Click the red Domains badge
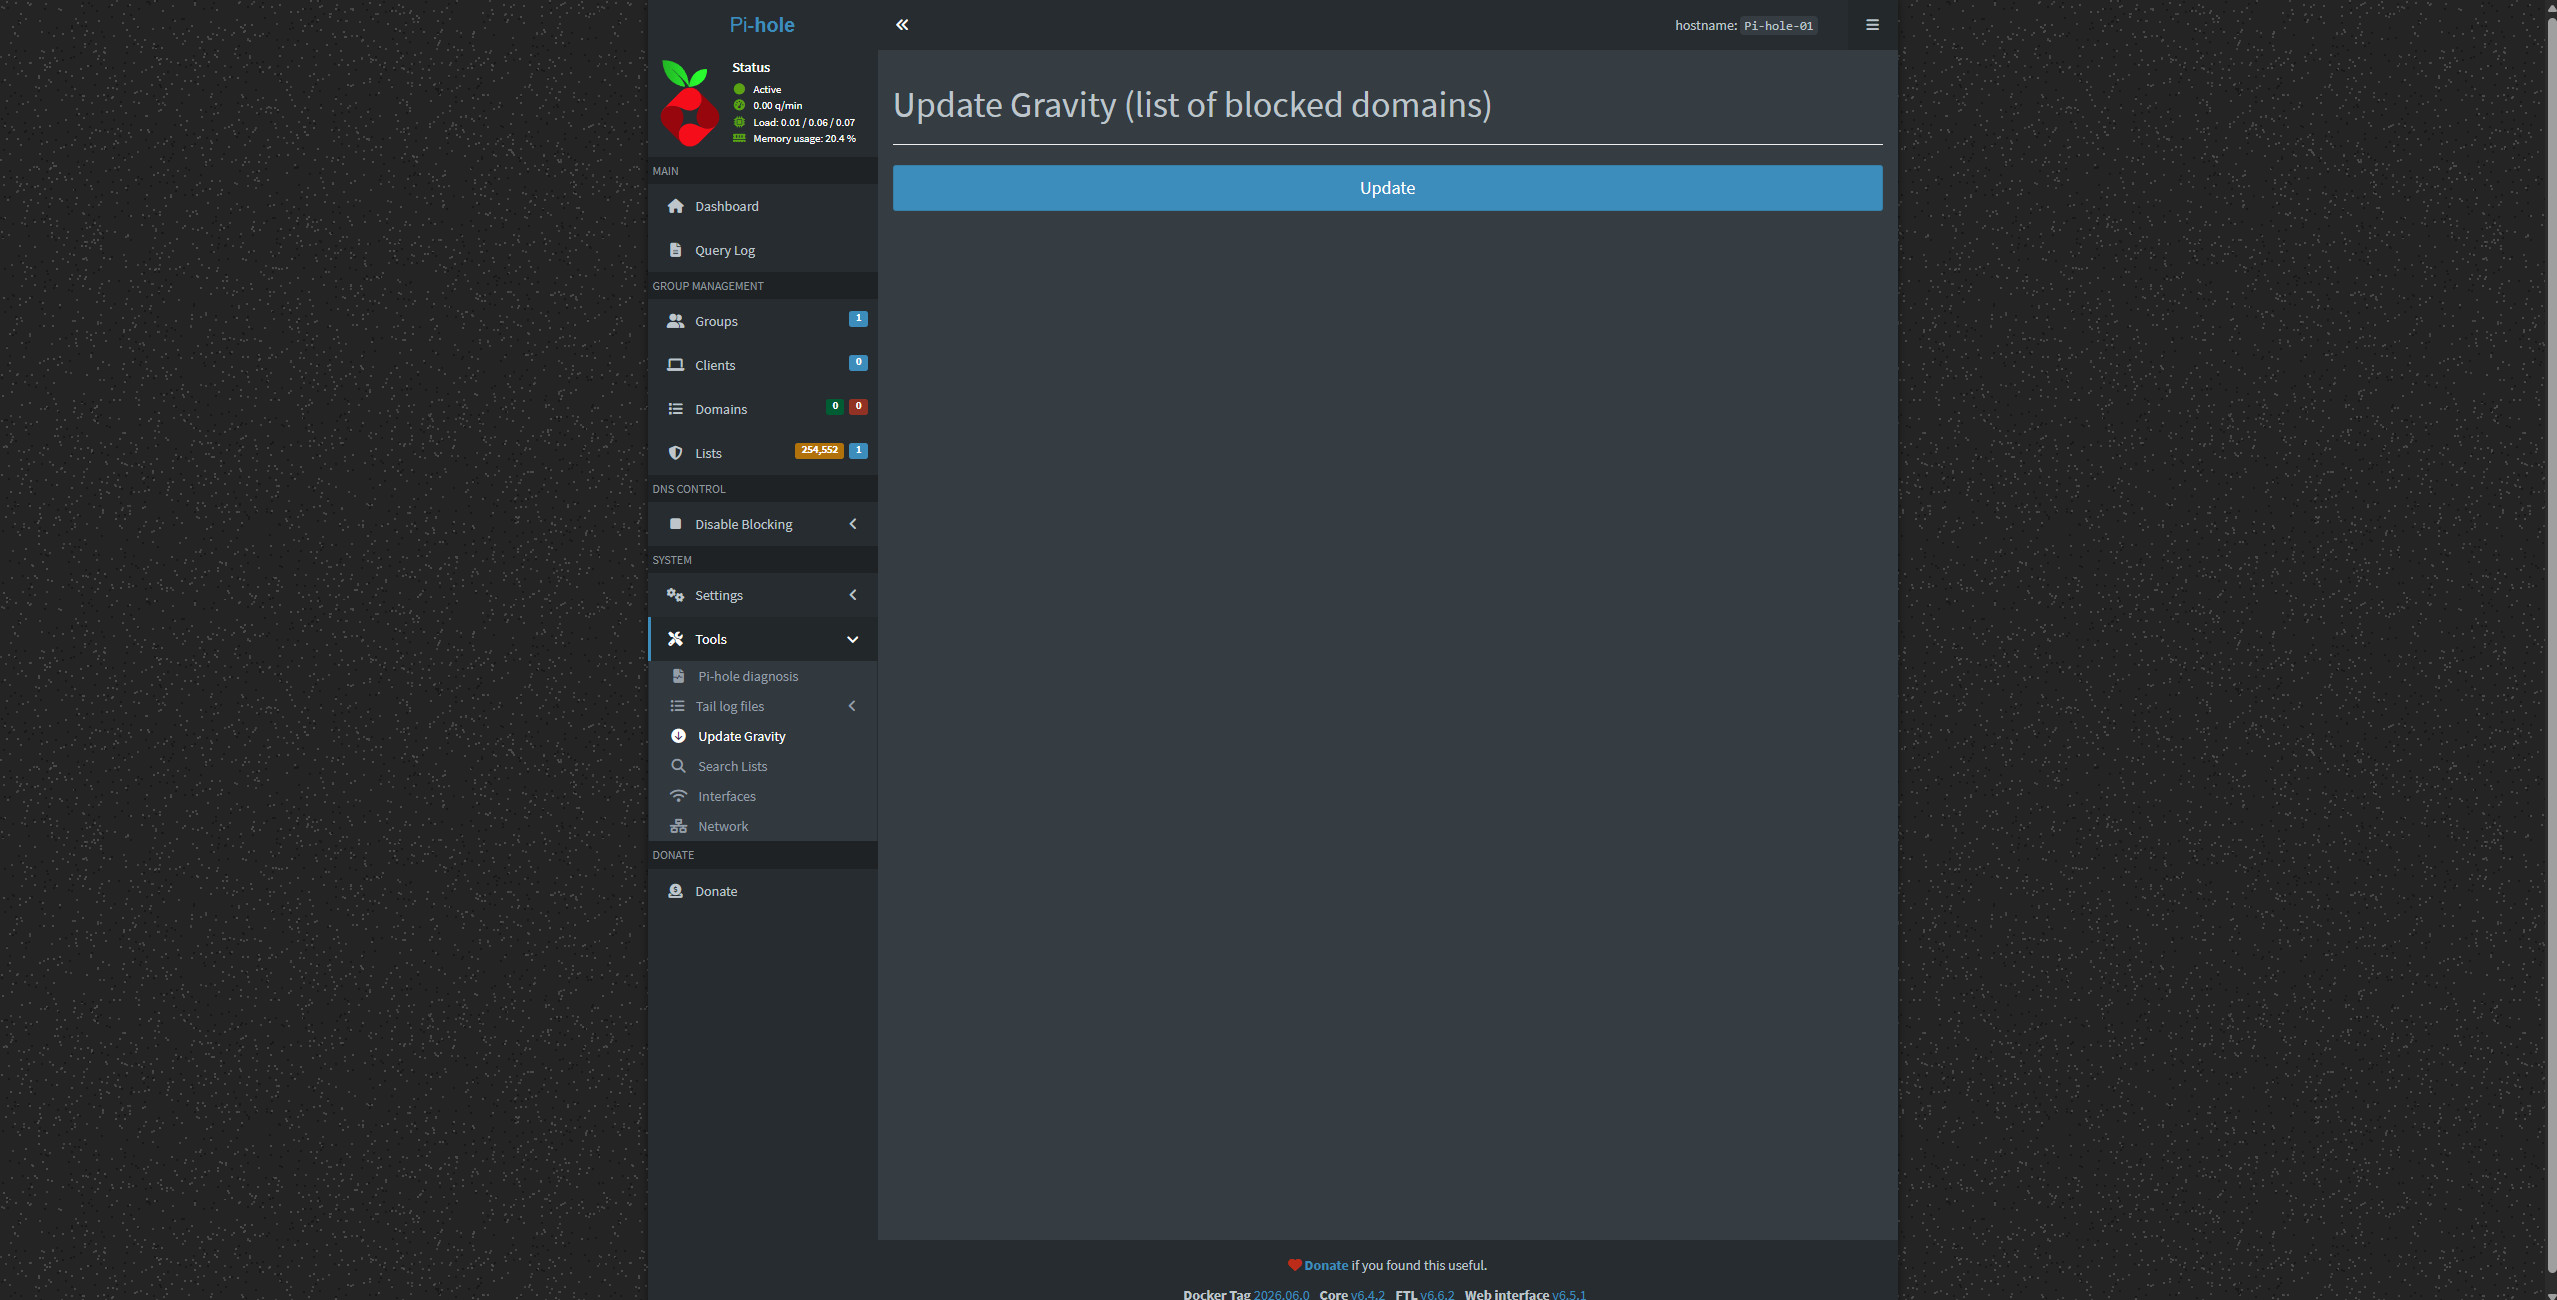 click(x=858, y=407)
